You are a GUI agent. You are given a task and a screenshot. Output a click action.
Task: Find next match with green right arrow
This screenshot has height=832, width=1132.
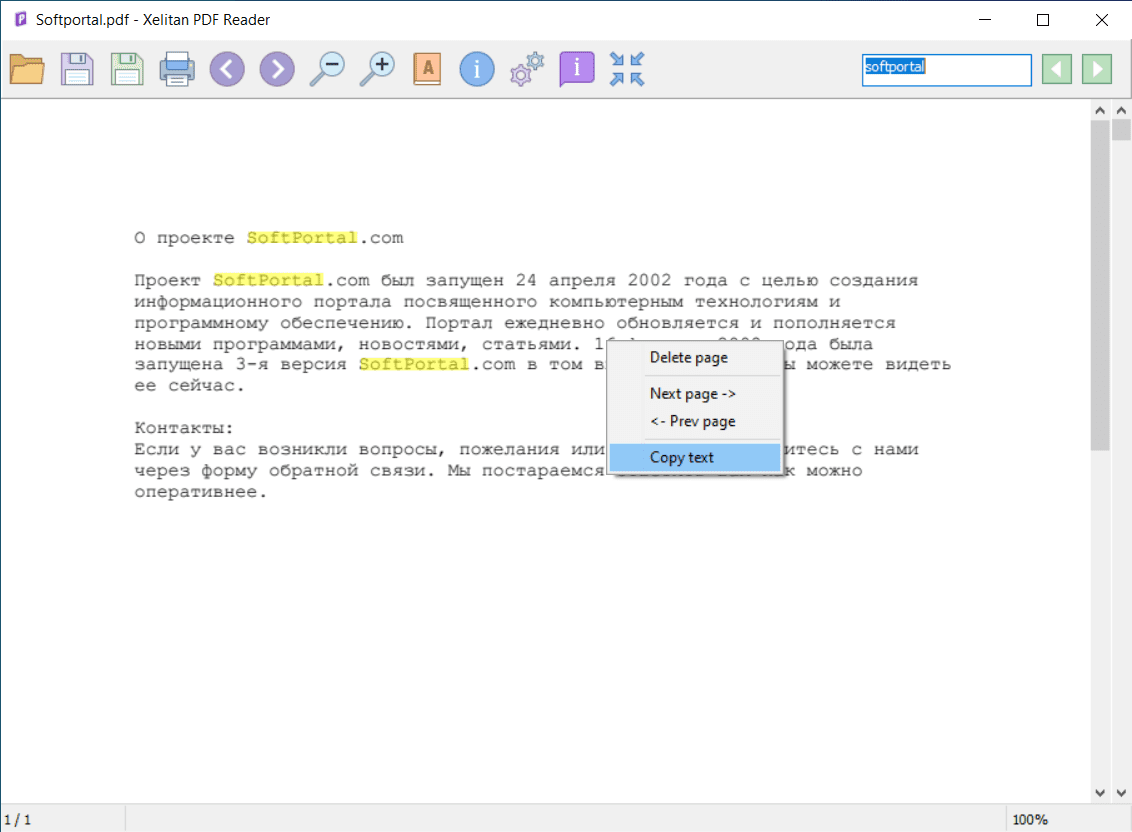(x=1097, y=69)
